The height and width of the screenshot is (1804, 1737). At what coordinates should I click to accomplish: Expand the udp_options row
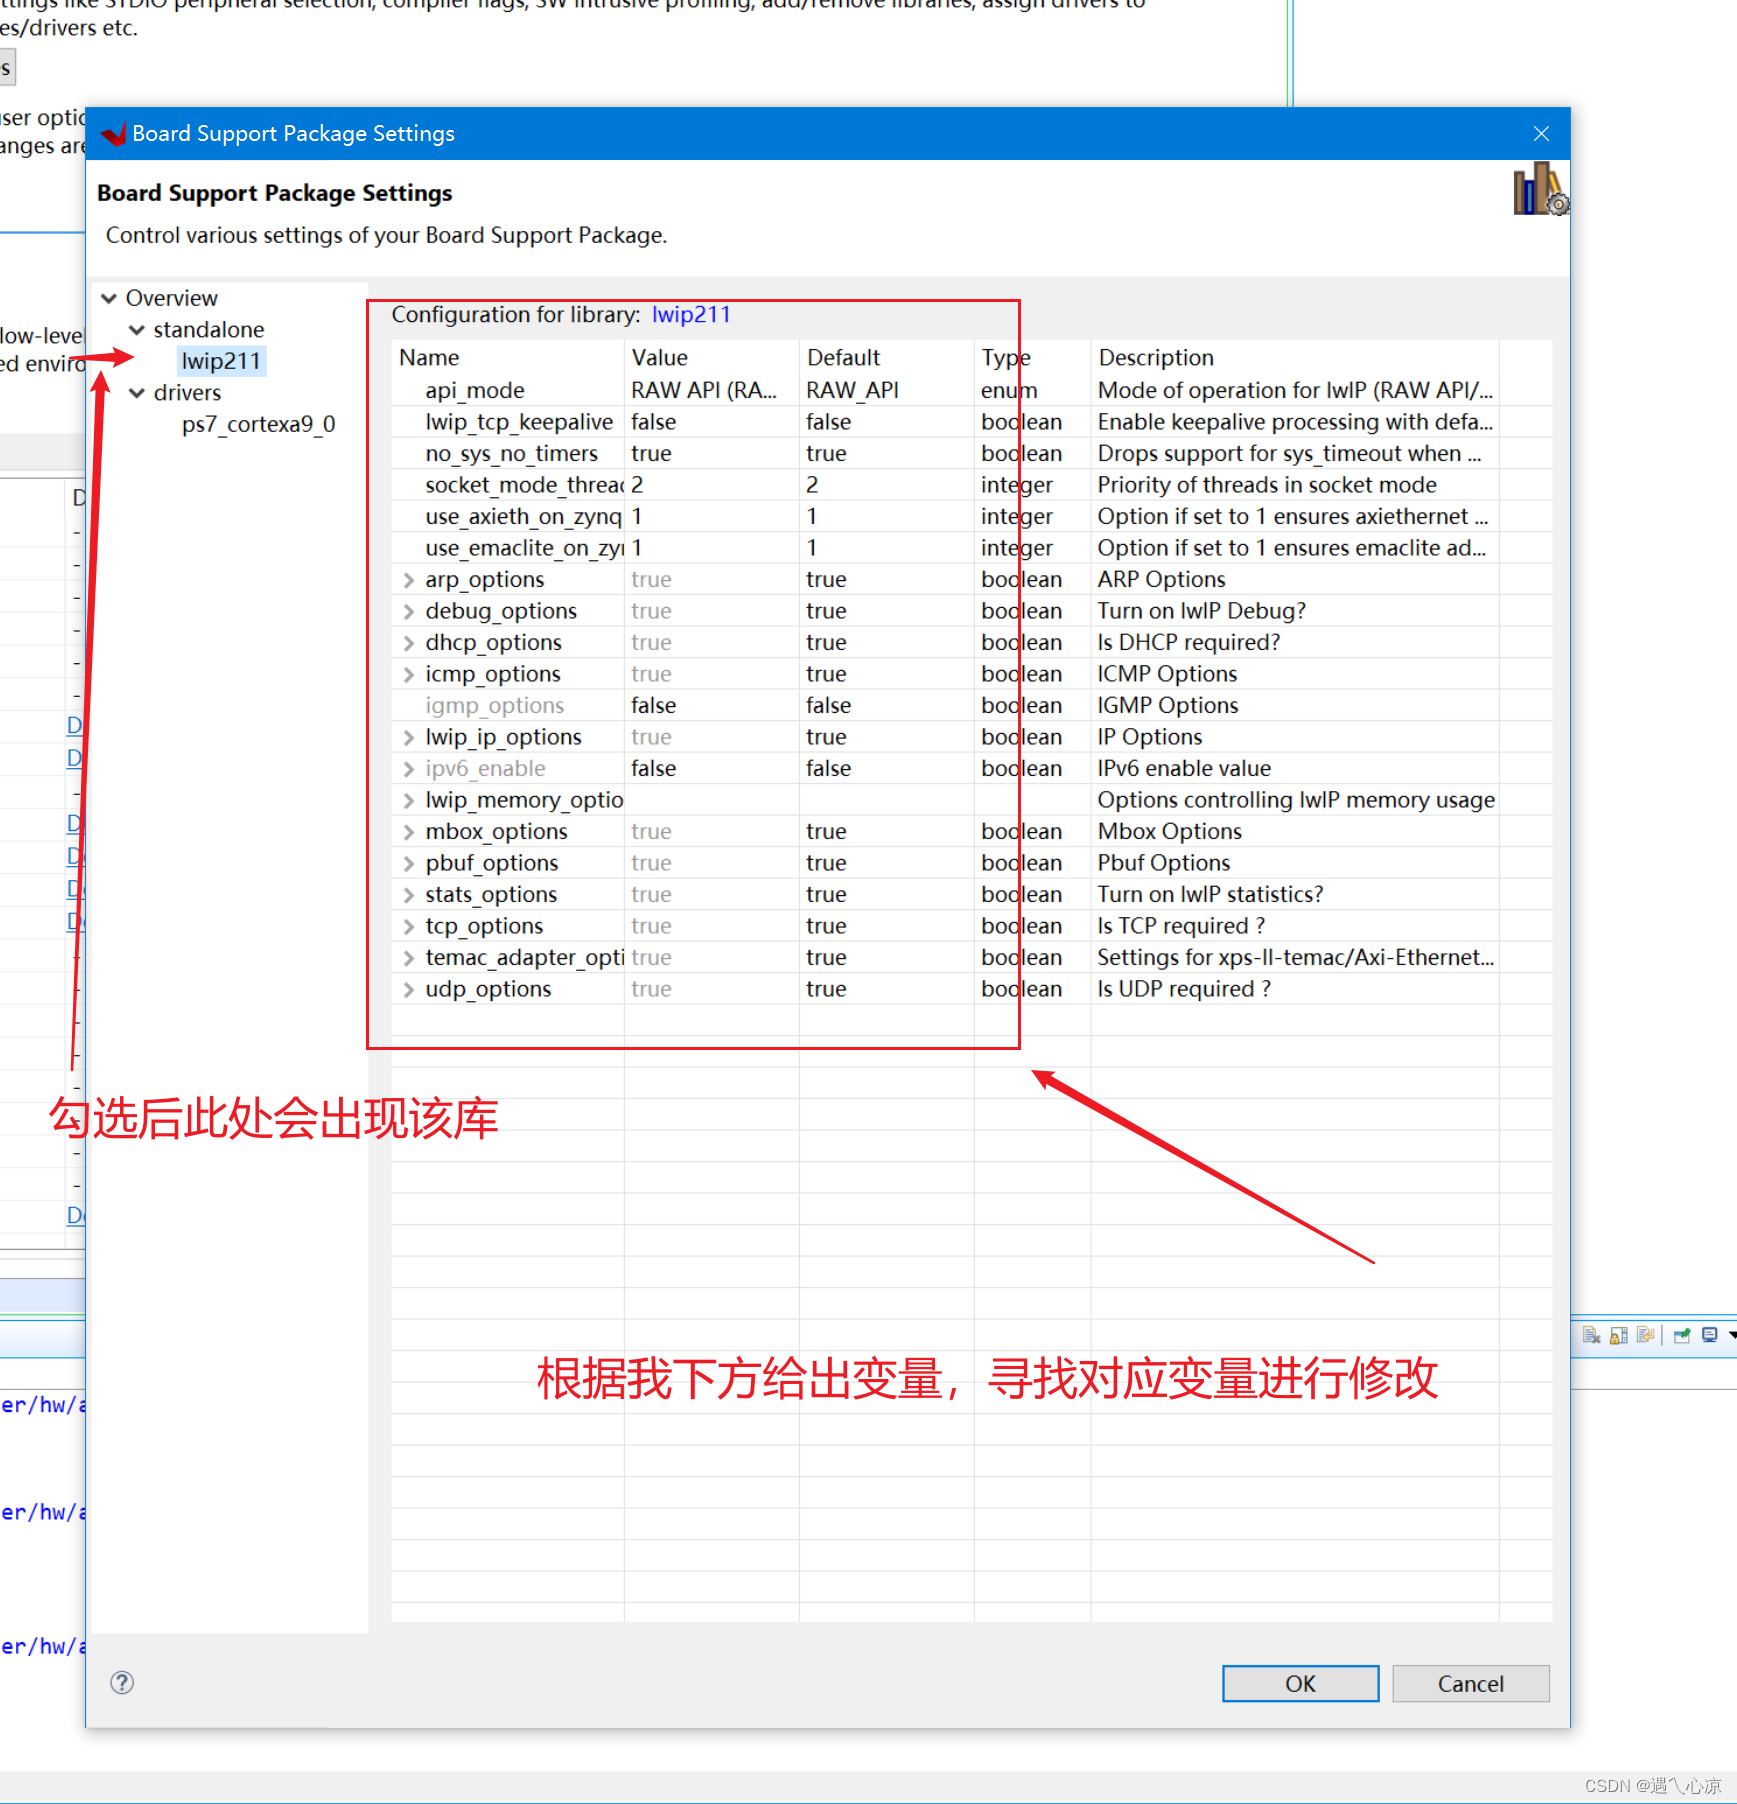(x=408, y=989)
